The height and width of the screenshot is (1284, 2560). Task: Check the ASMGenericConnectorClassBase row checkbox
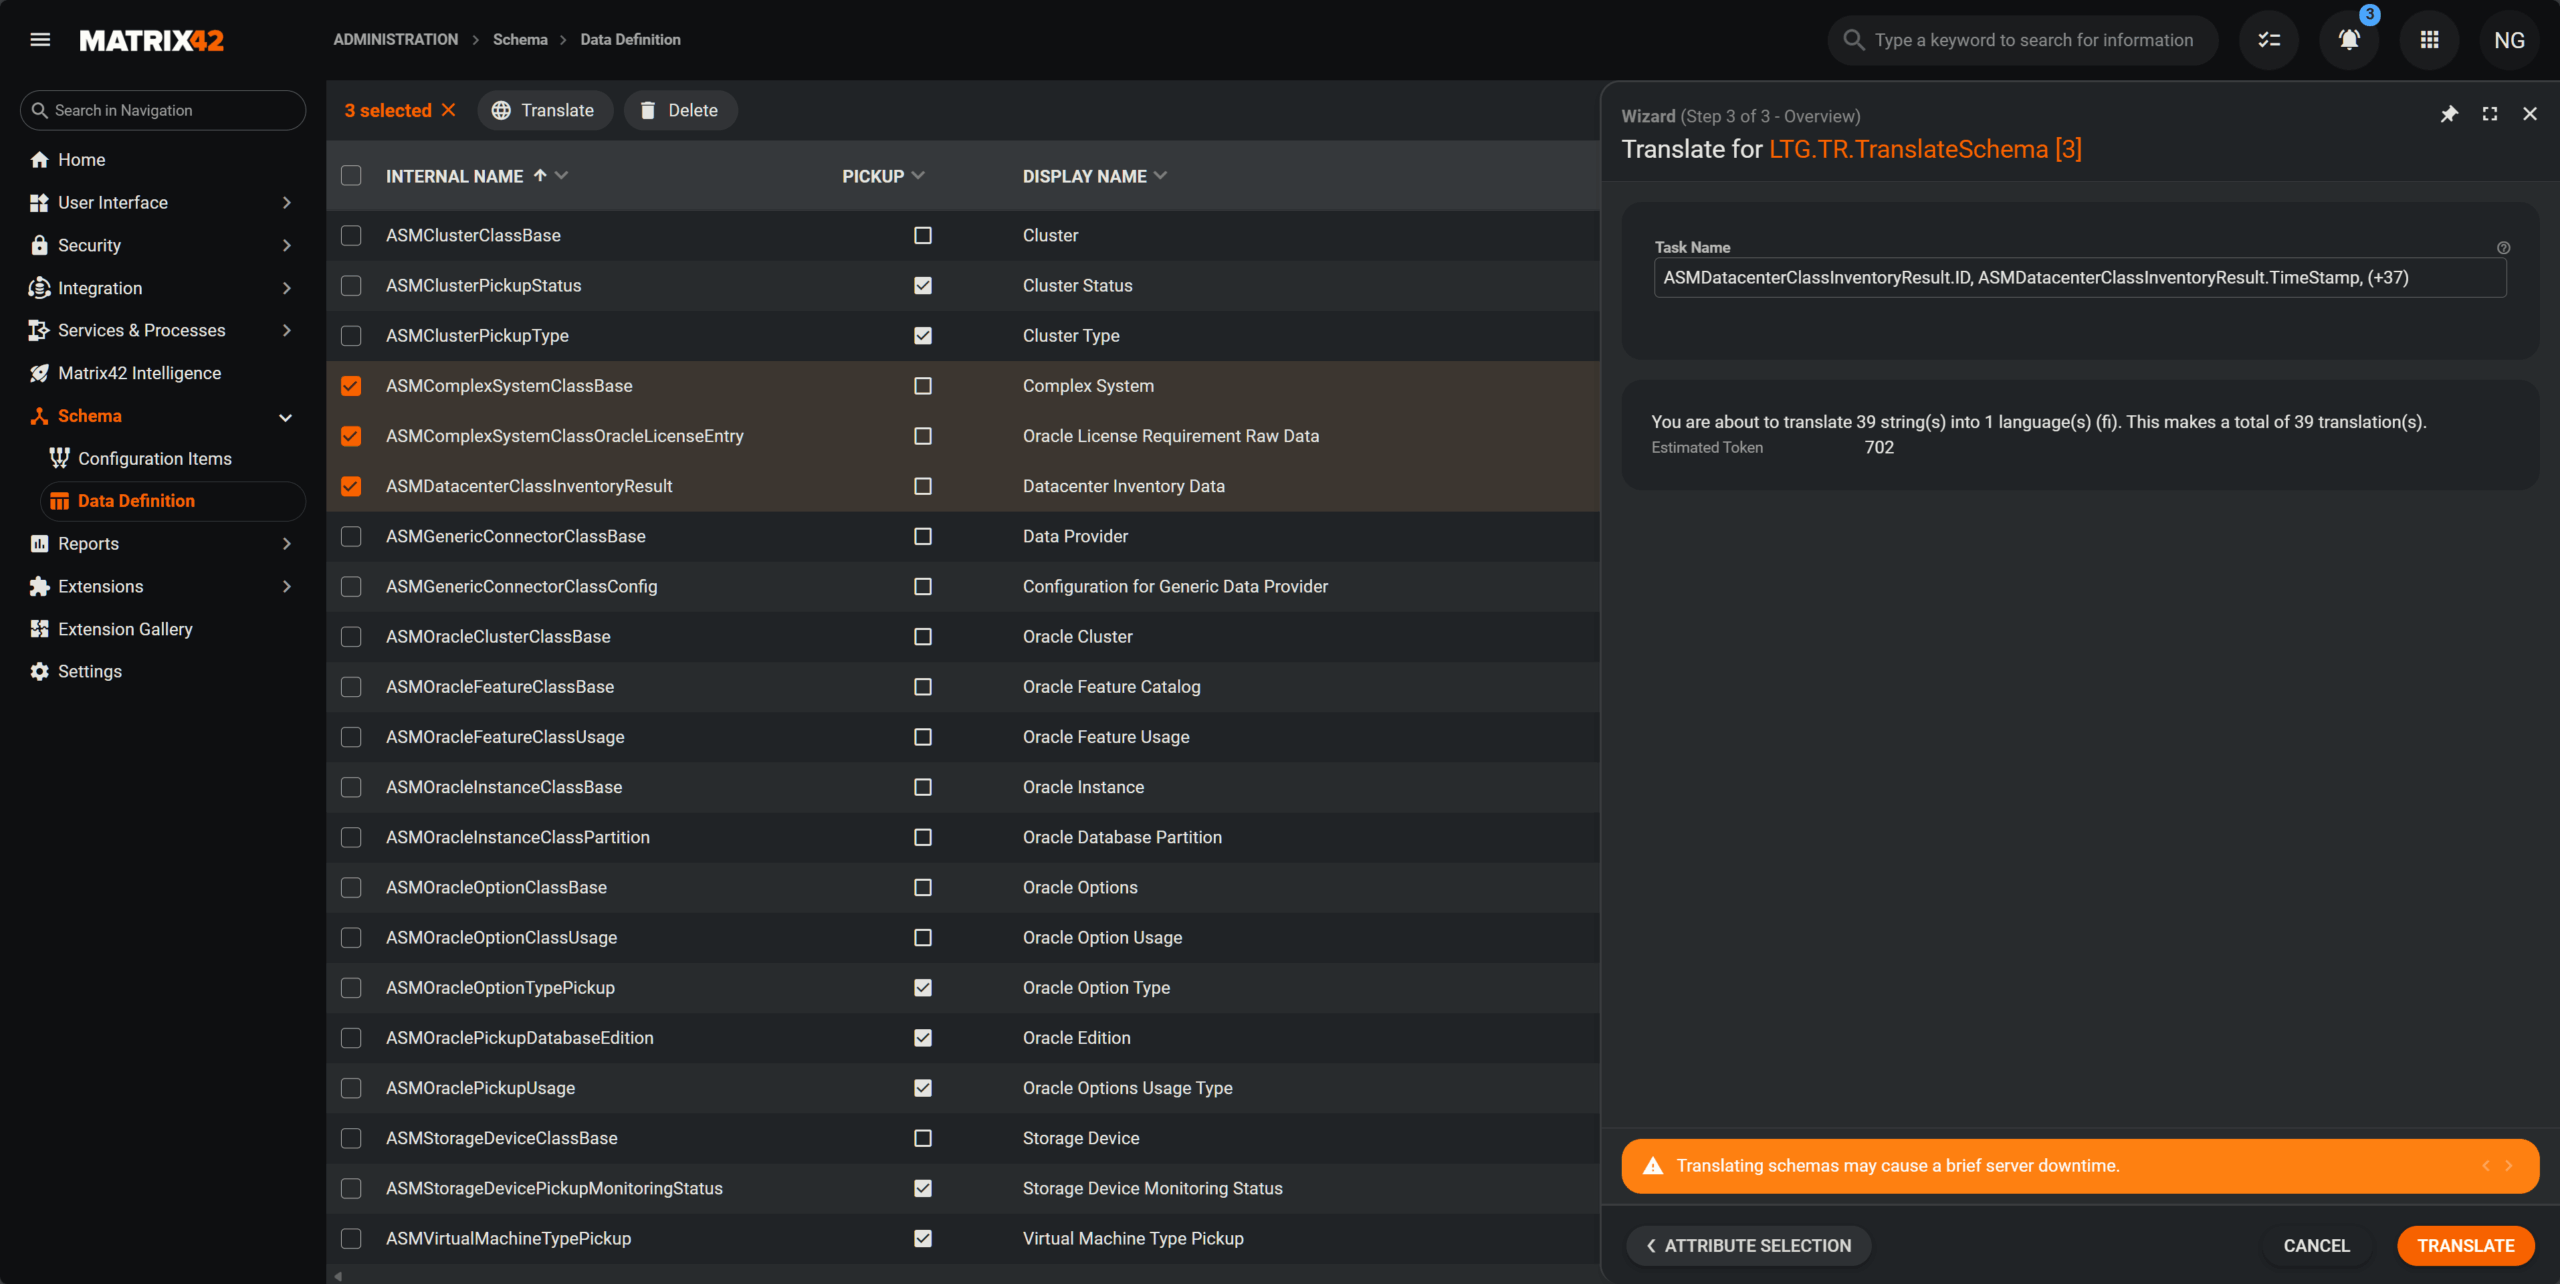pyautogui.click(x=351, y=537)
